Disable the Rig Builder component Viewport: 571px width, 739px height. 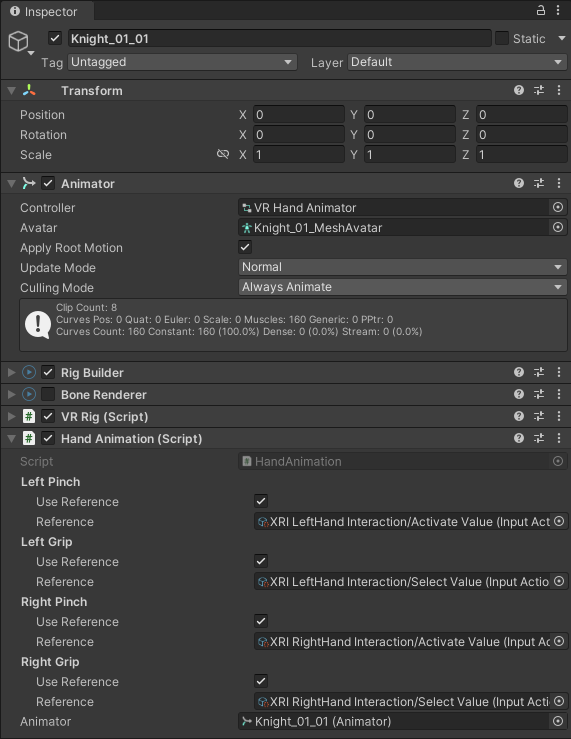click(x=48, y=372)
